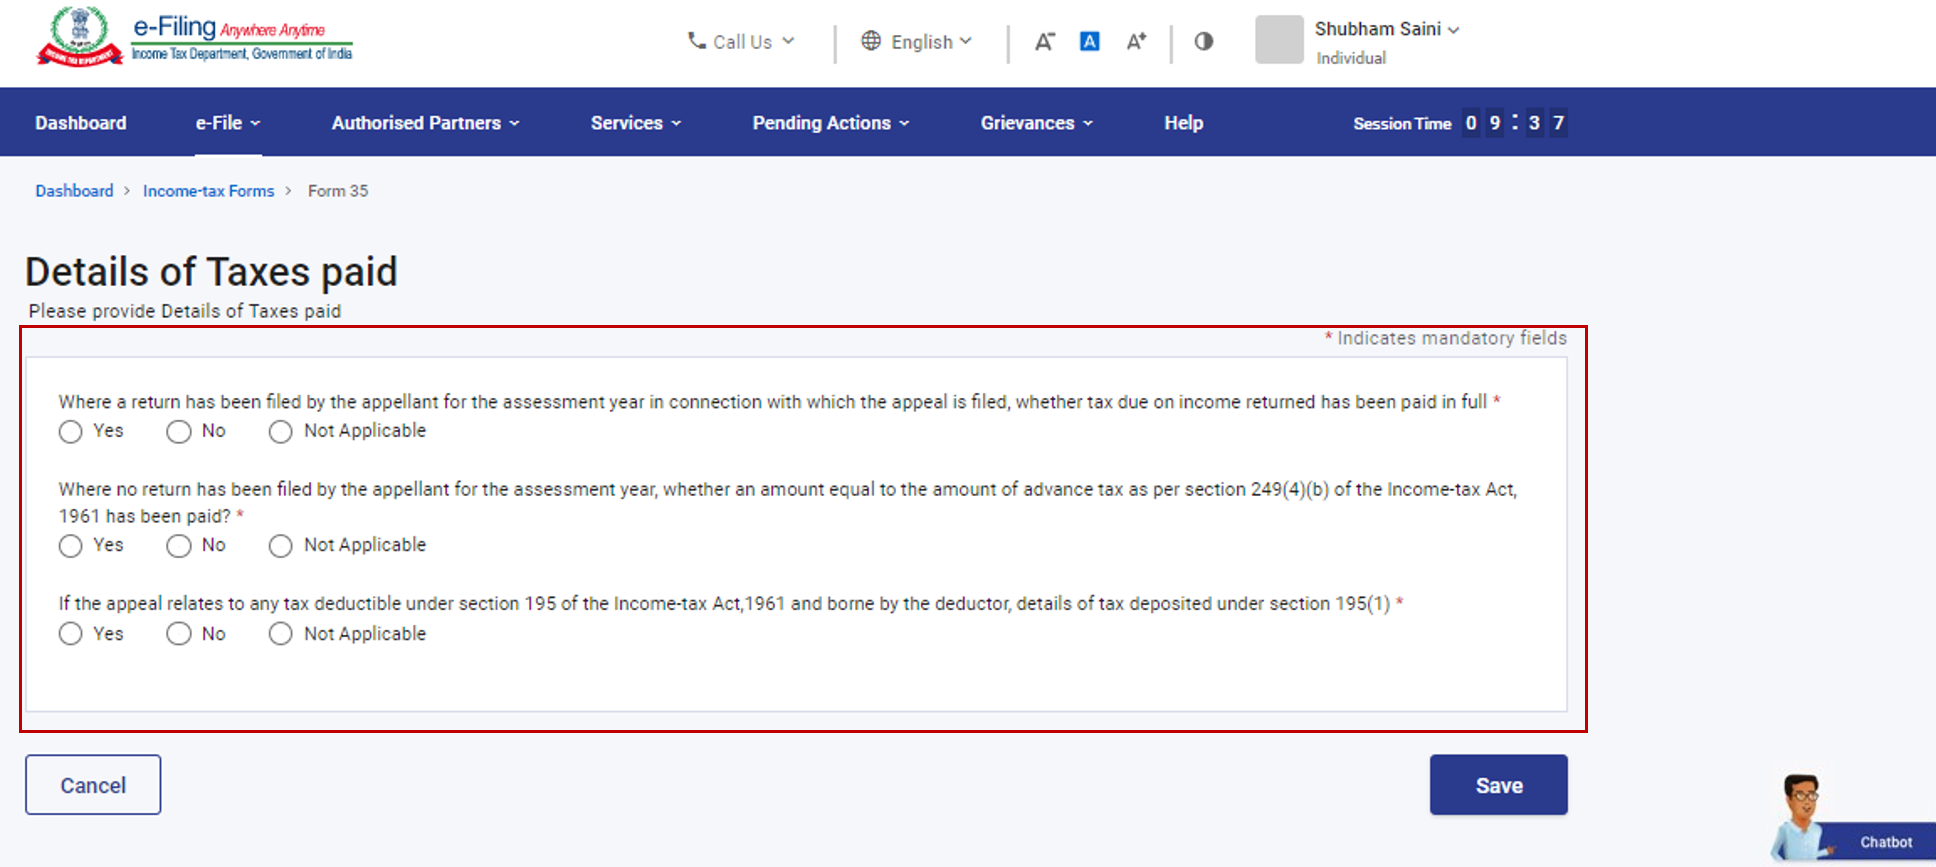
Task: Click the Save button
Action: 1498,785
